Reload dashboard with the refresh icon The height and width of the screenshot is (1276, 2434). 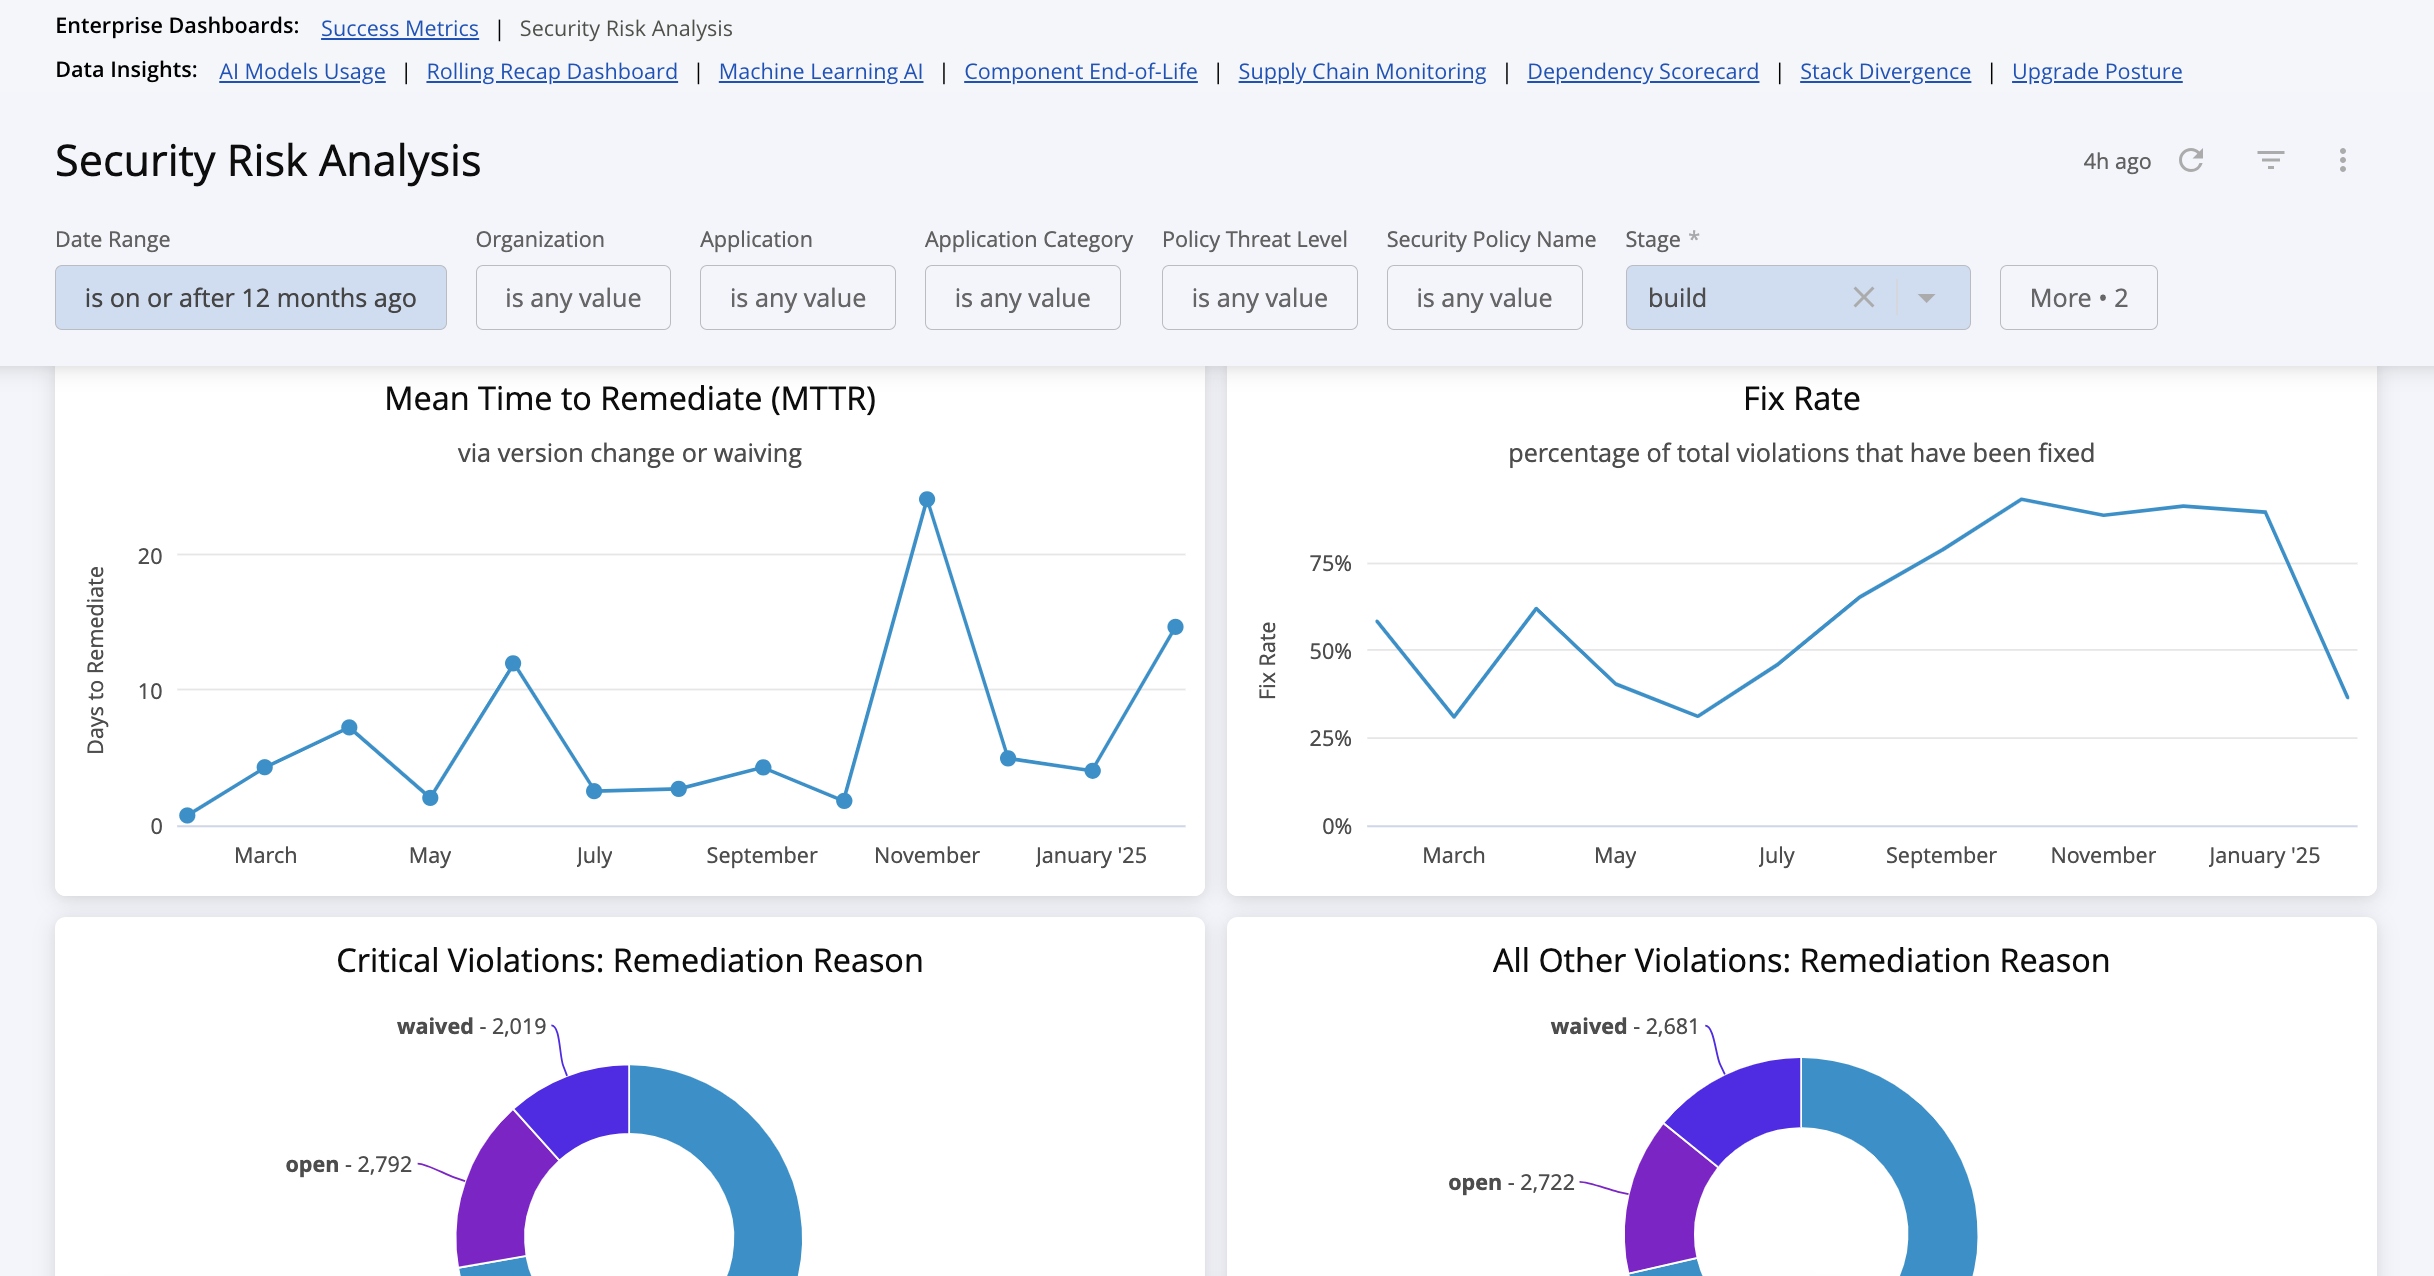point(2191,160)
